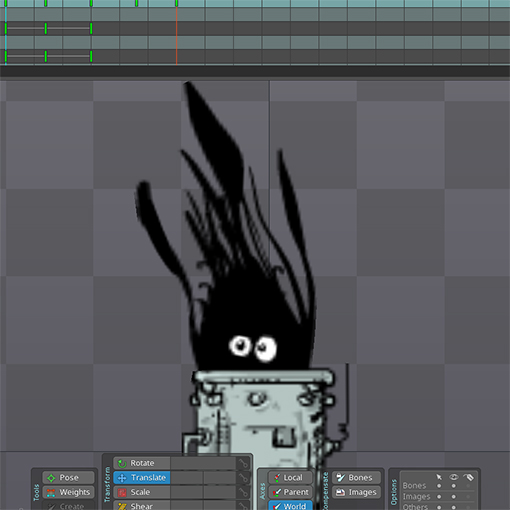This screenshot has height=510, width=510.
Task: Select second keyframe in top timeline row
Action: pos(46,3)
